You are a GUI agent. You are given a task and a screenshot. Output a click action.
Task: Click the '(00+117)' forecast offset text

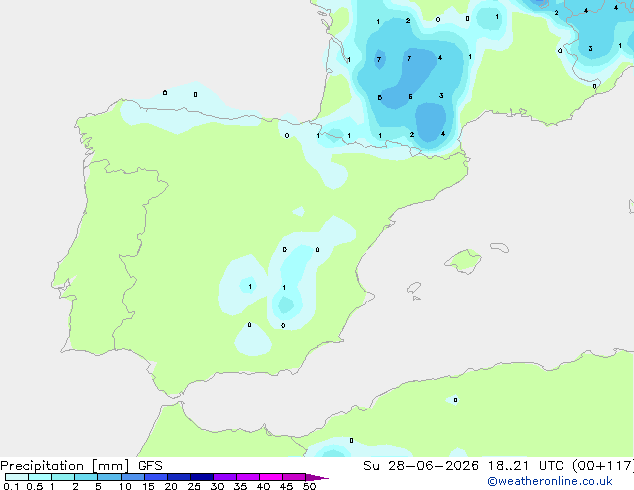click(x=603, y=466)
